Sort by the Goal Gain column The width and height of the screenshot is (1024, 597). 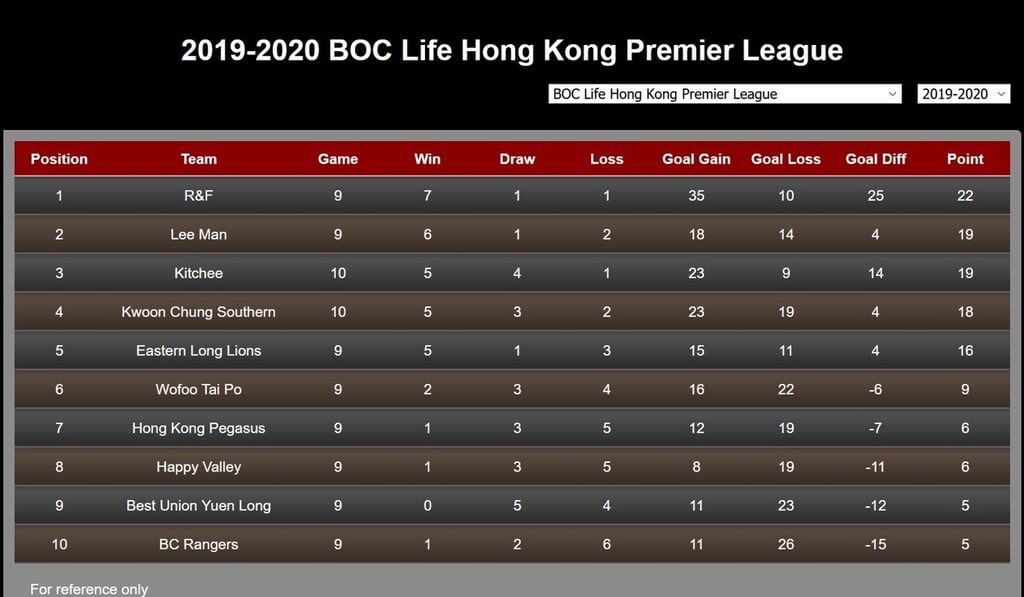(696, 159)
